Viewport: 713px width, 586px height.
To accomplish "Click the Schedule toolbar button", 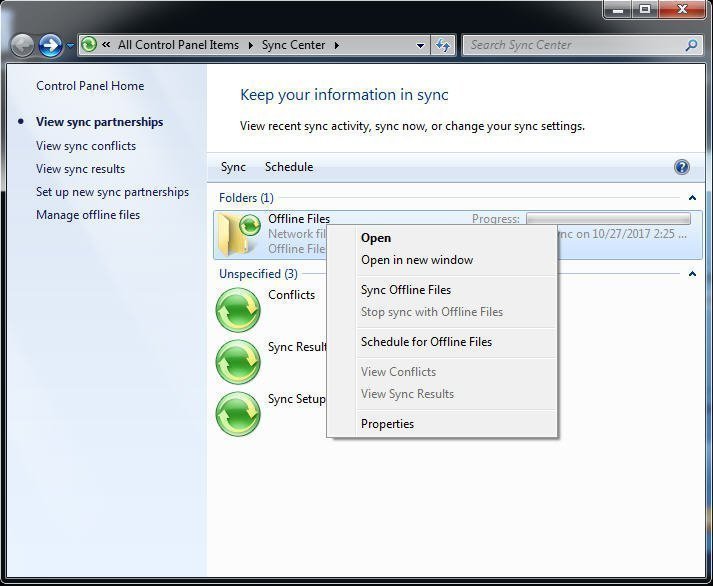I will [x=289, y=167].
